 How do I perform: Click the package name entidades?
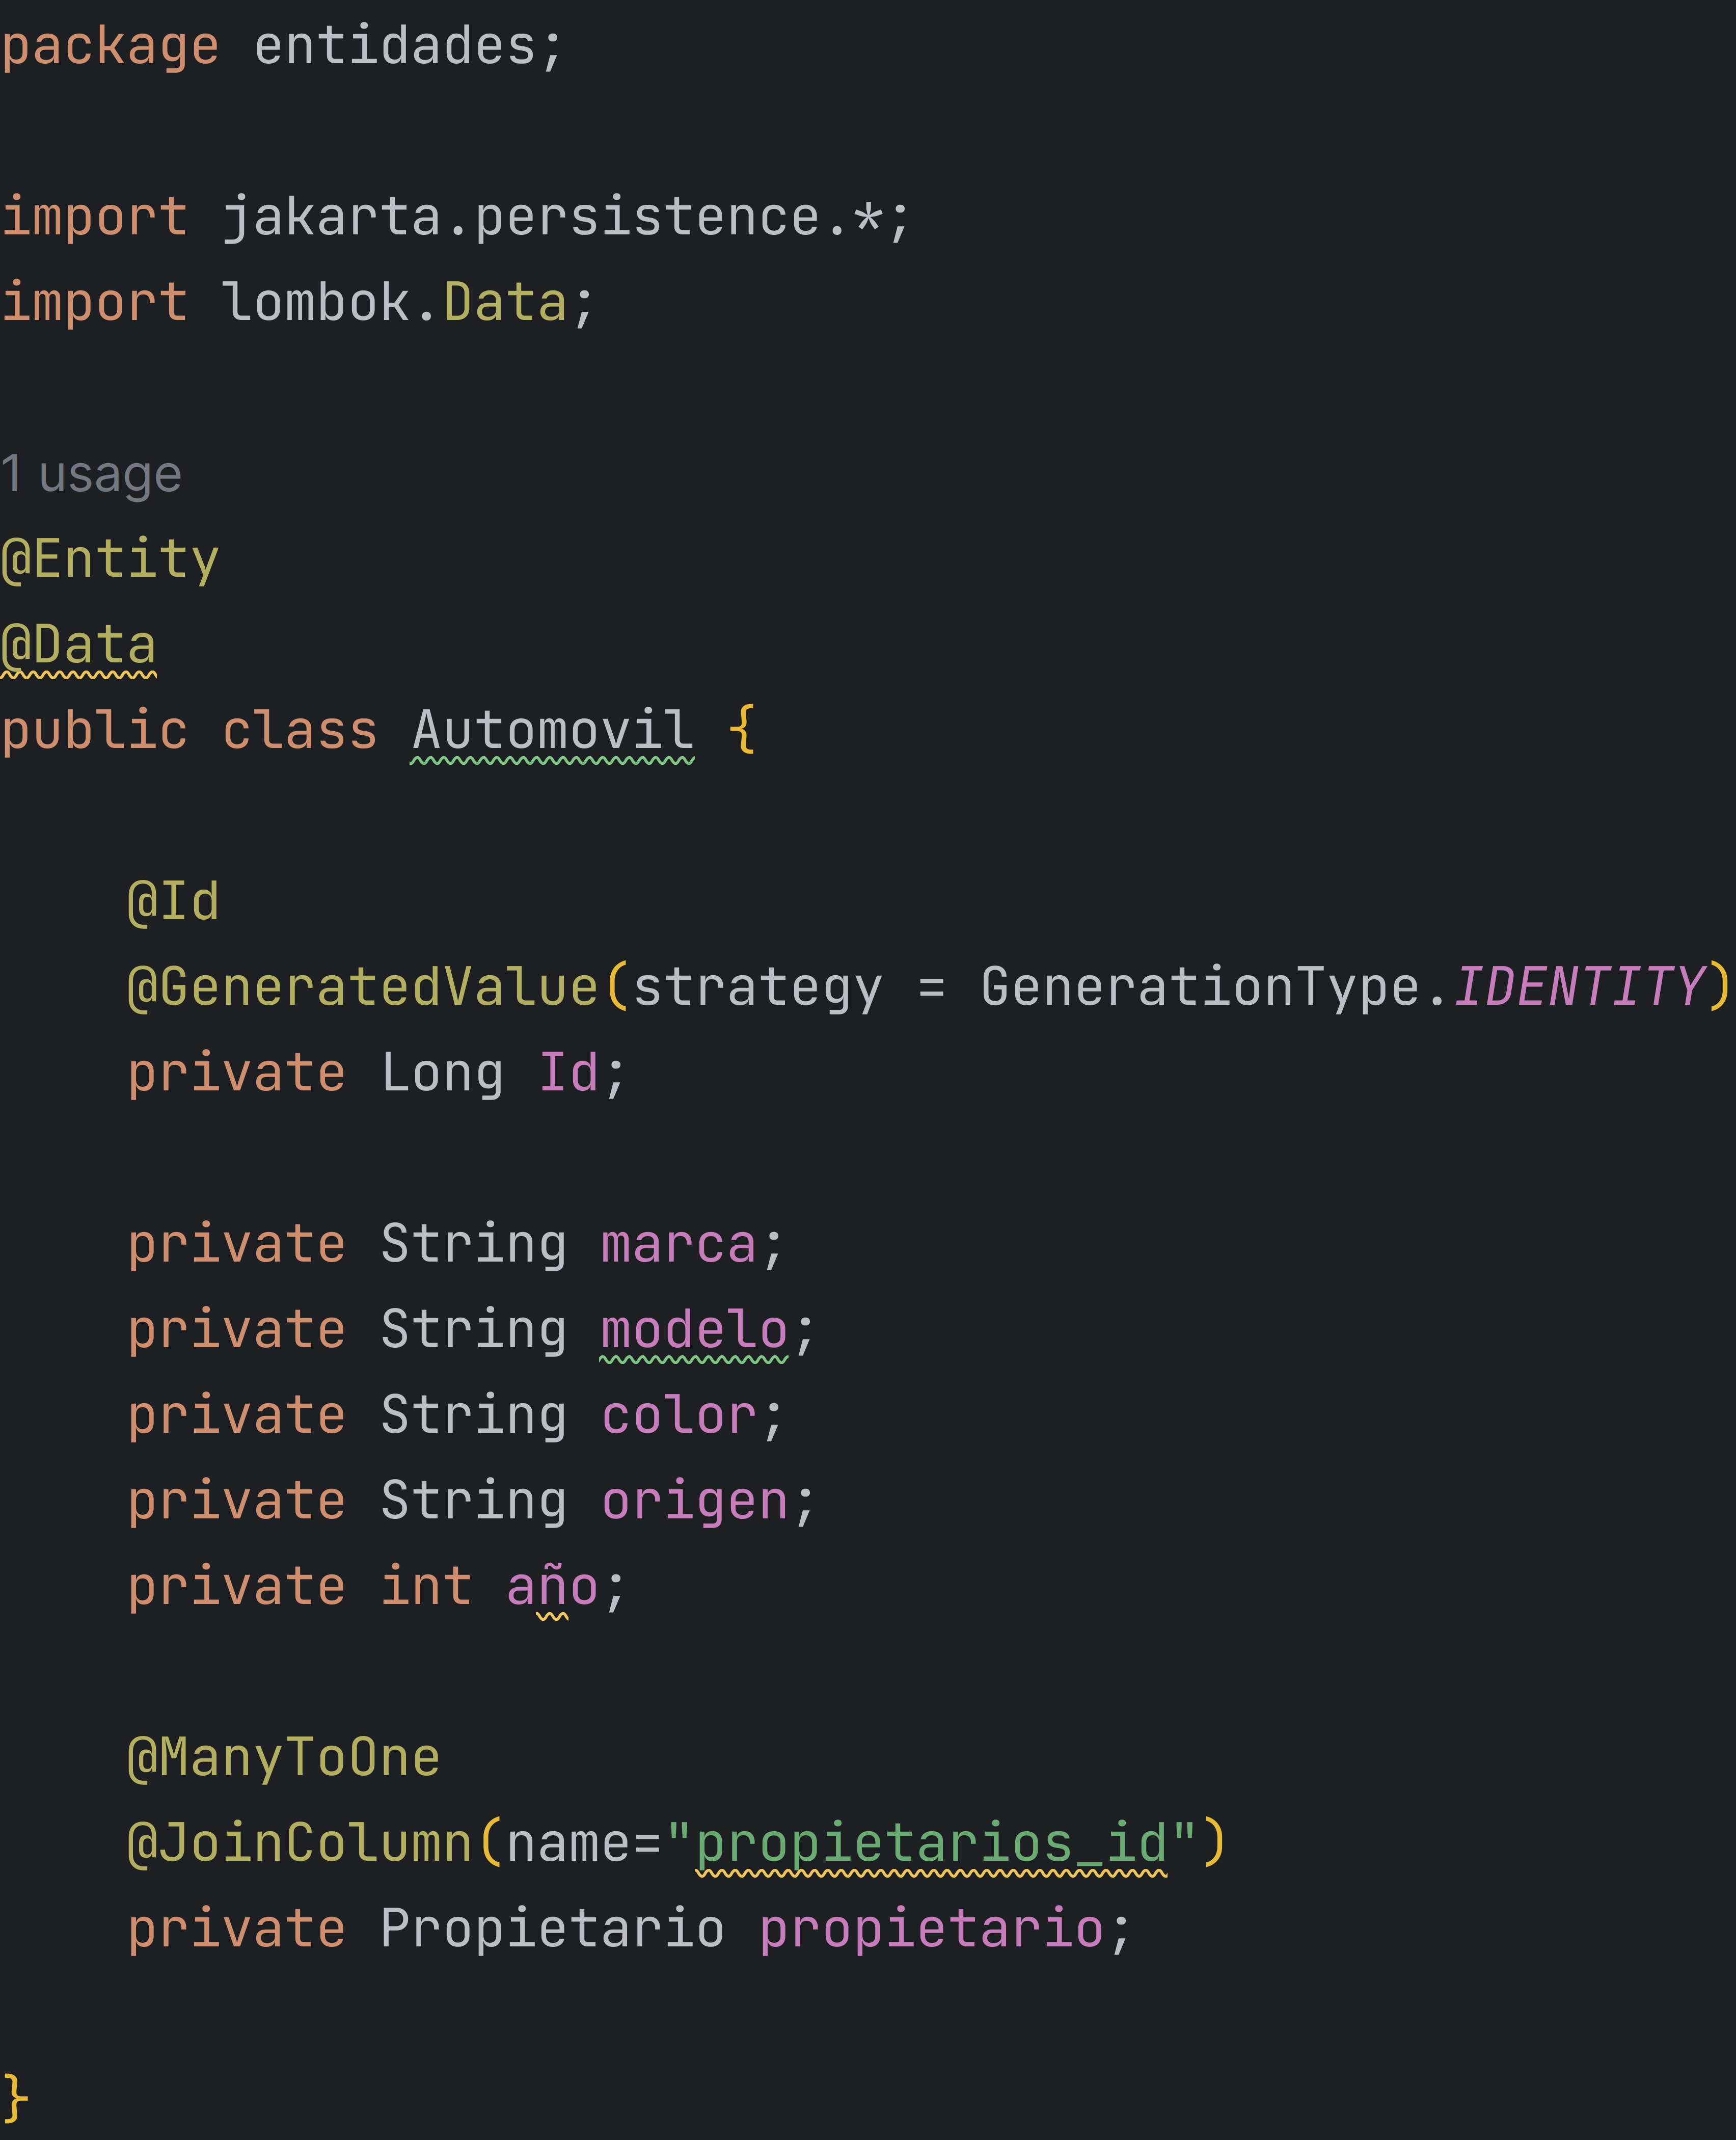coord(395,47)
